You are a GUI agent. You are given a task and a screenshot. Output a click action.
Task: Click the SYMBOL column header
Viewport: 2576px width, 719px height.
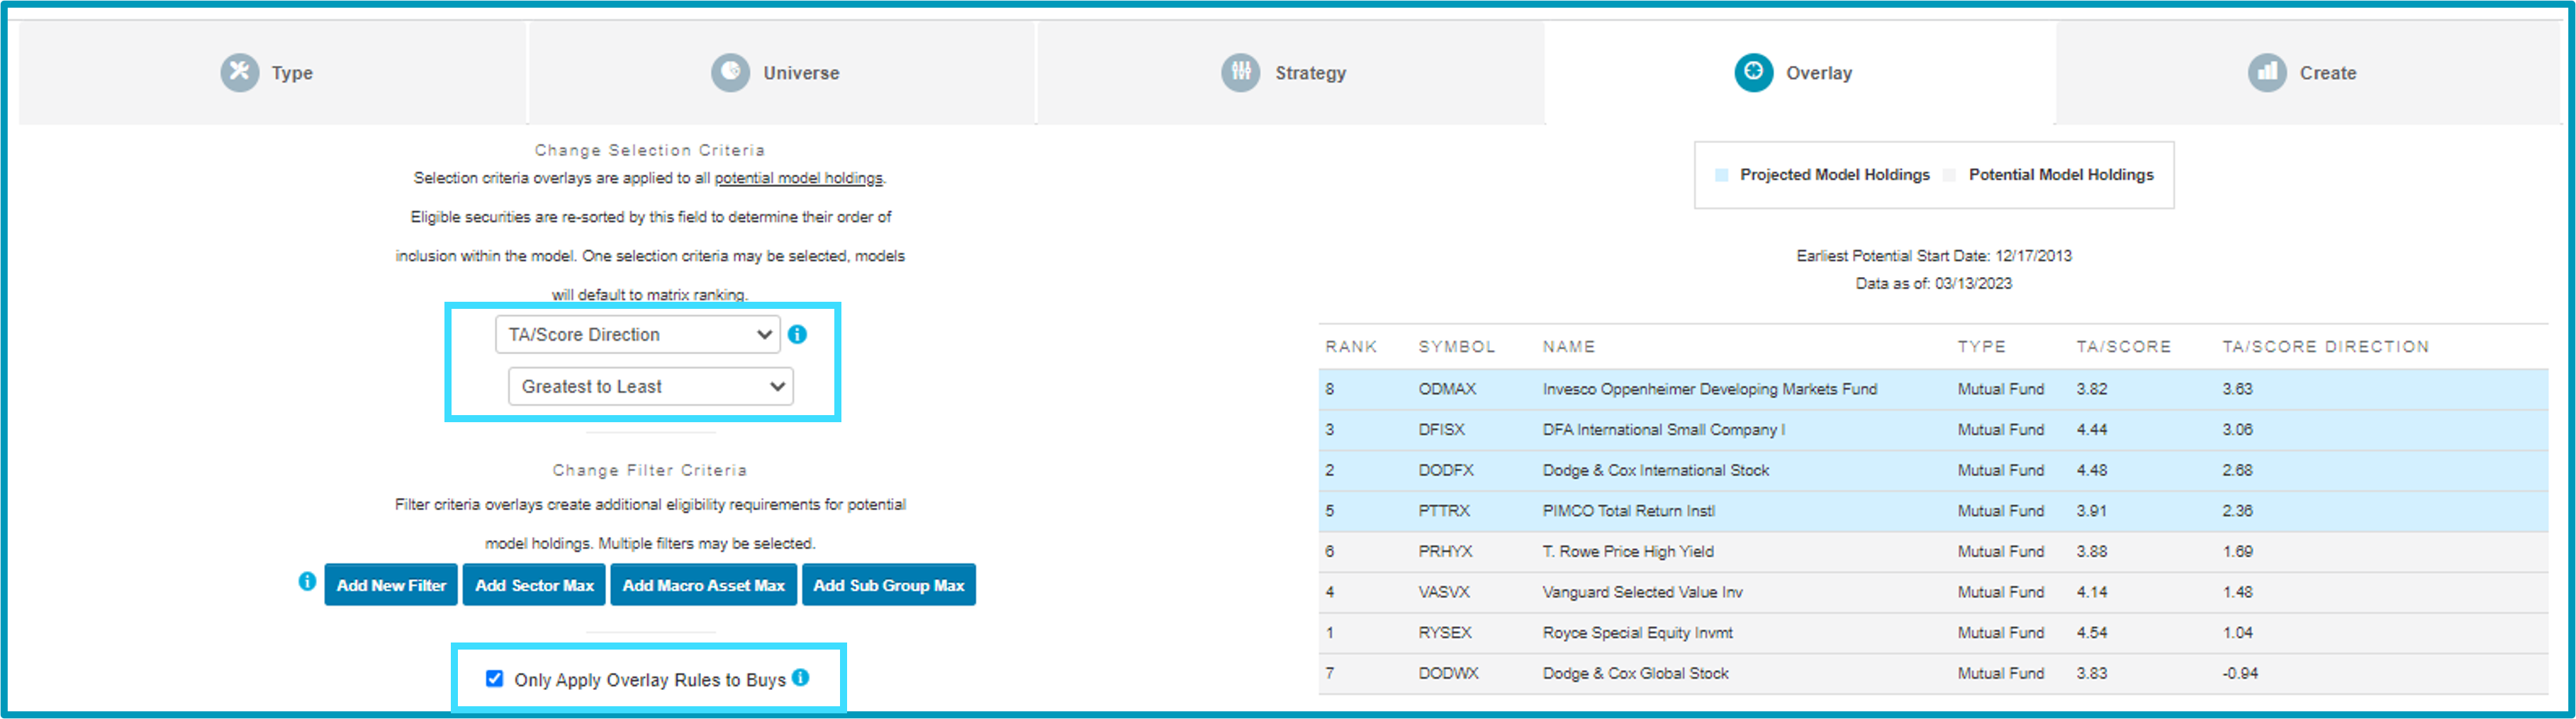1457,346
